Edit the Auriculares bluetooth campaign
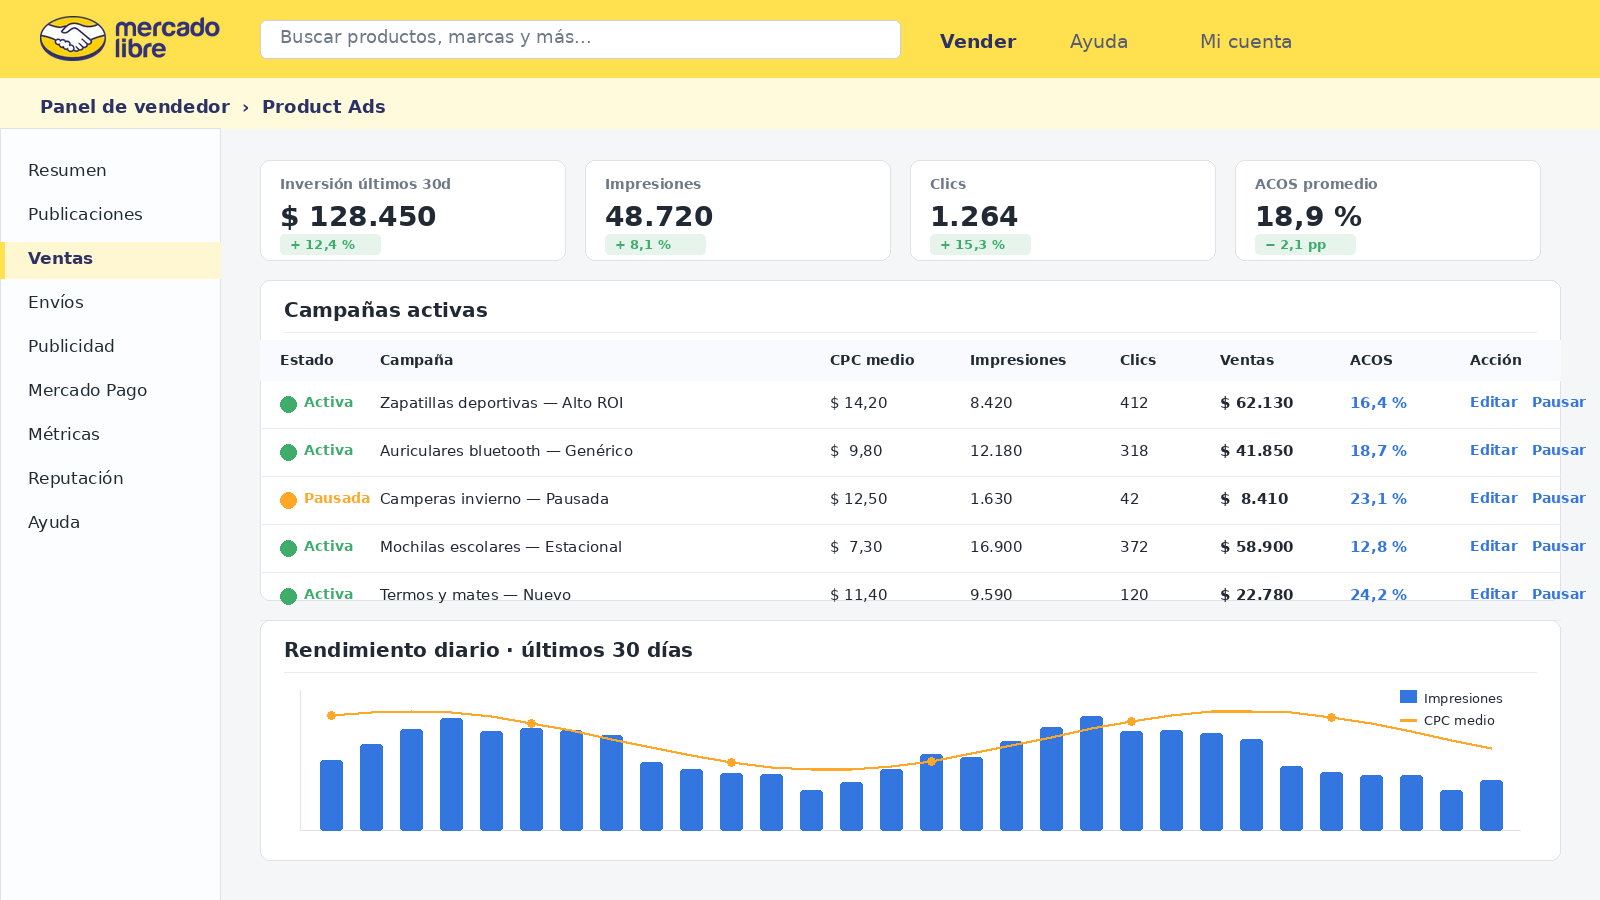1600x900 pixels. 1493,450
